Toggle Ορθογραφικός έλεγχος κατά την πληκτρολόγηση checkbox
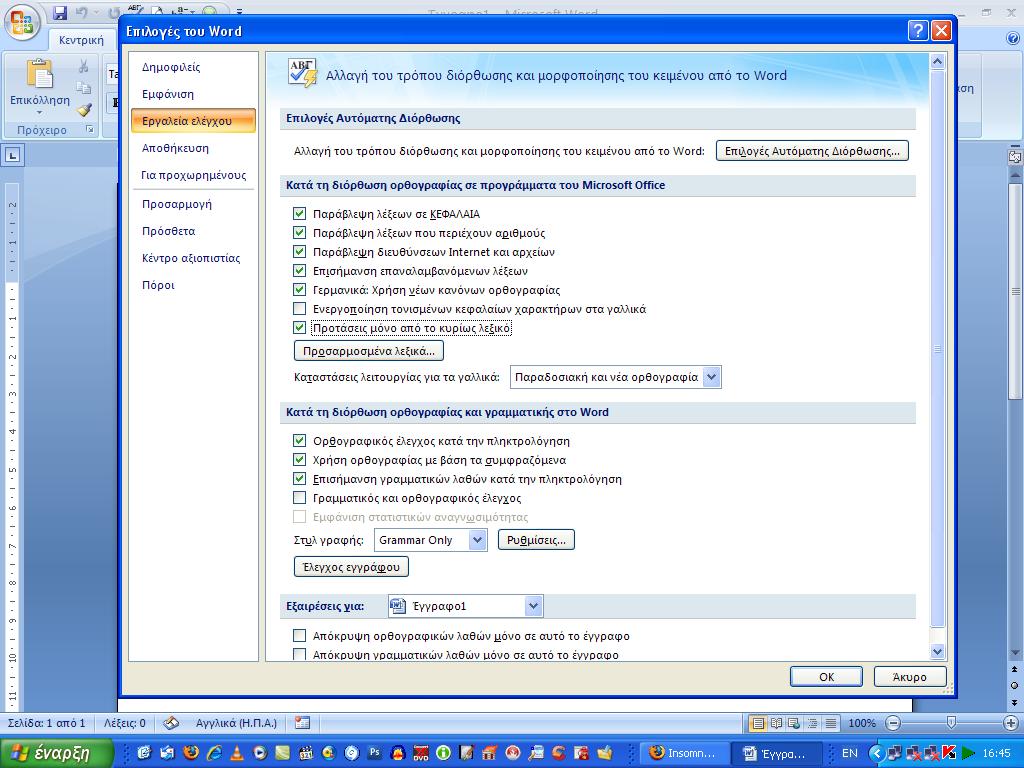 pyautogui.click(x=299, y=441)
